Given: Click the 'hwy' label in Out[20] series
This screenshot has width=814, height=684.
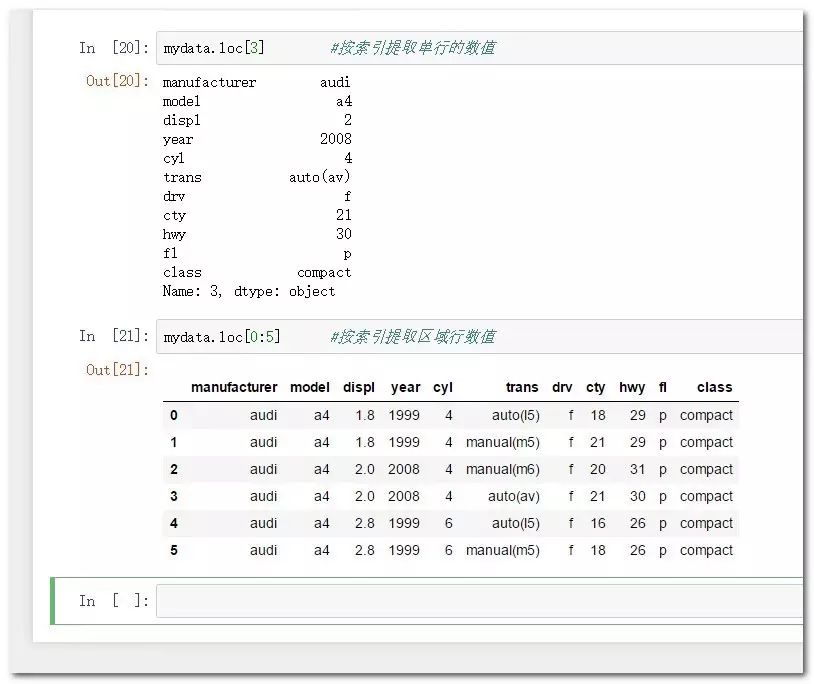Looking at the screenshot, I should pyautogui.click(x=174, y=235).
